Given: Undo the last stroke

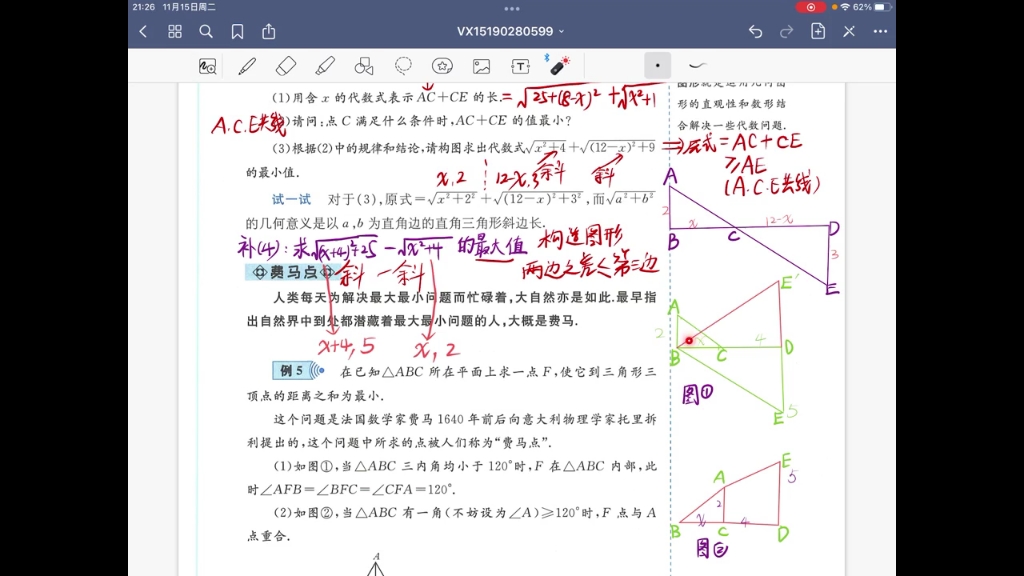Looking at the screenshot, I should click(x=756, y=31).
